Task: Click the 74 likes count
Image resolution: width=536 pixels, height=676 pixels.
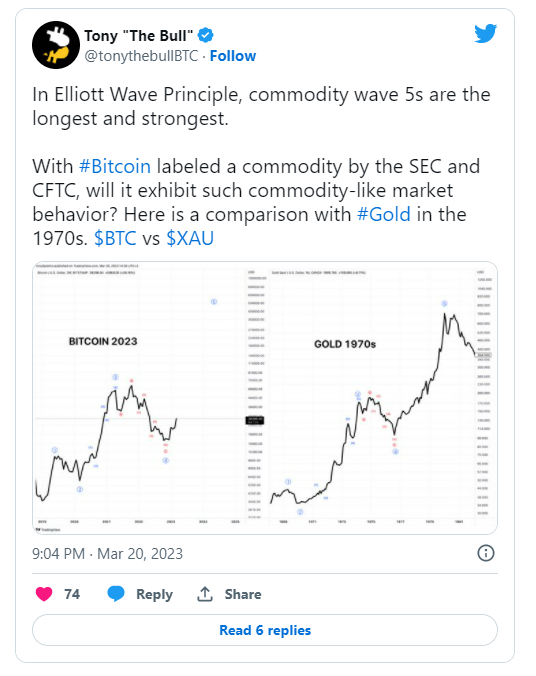Action: tap(72, 594)
